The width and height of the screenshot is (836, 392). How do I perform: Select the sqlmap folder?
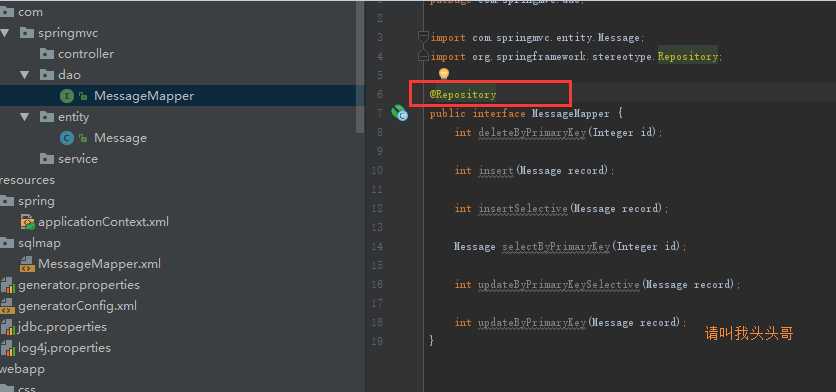[39, 243]
